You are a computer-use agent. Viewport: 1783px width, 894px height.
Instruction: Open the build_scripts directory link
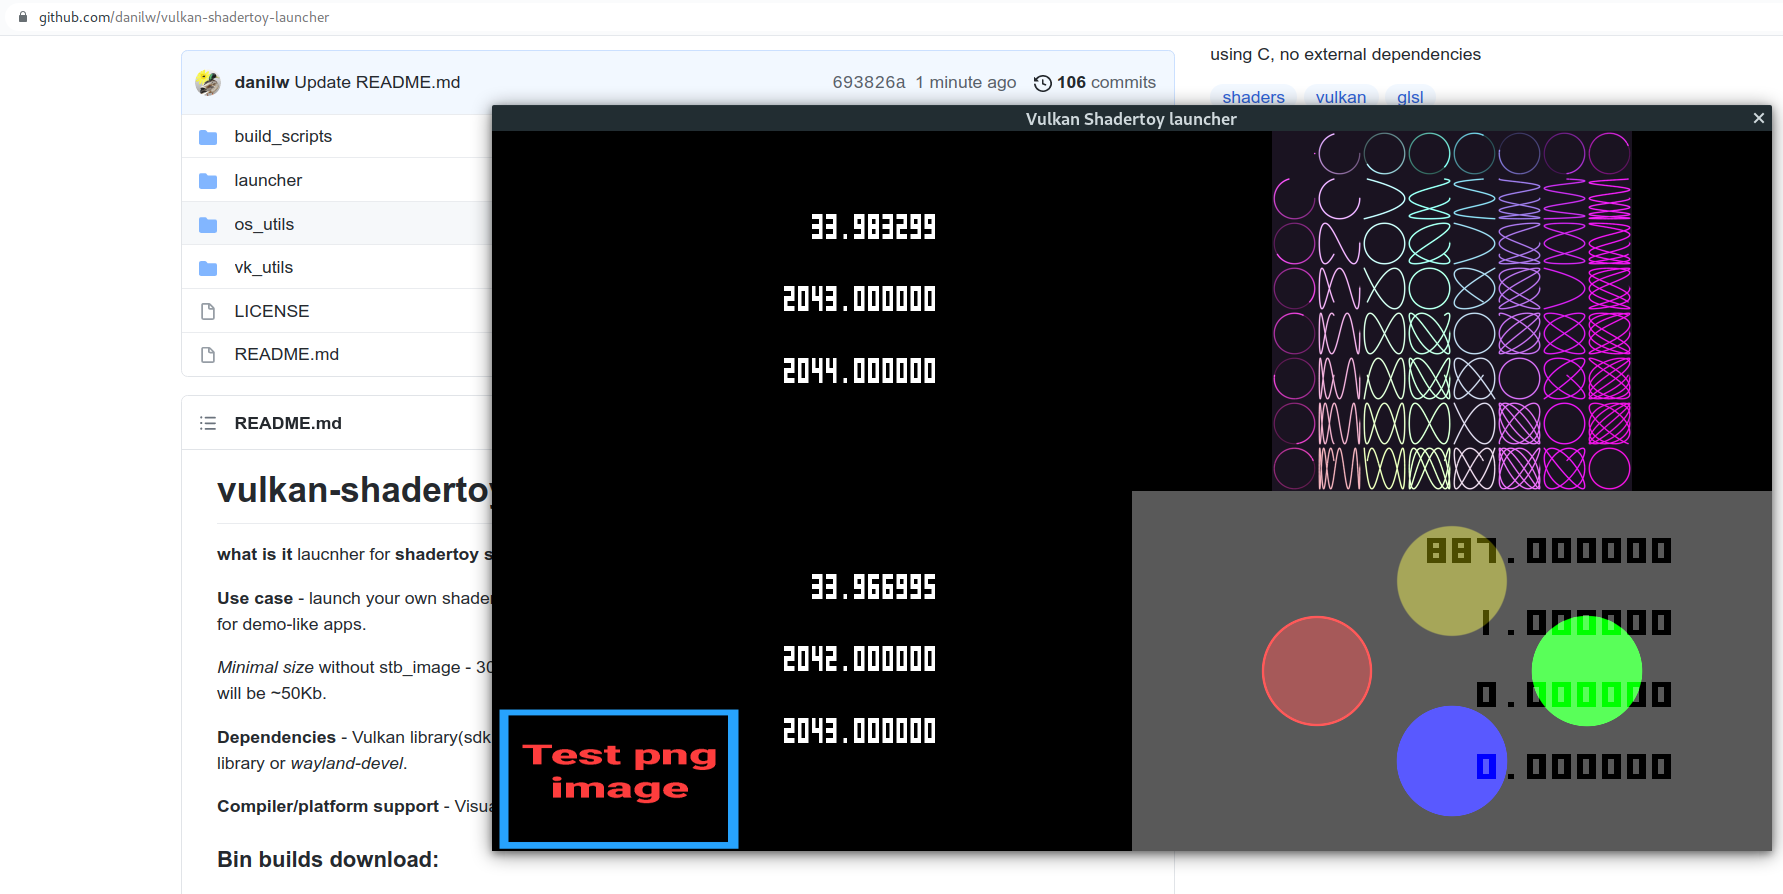(x=283, y=136)
